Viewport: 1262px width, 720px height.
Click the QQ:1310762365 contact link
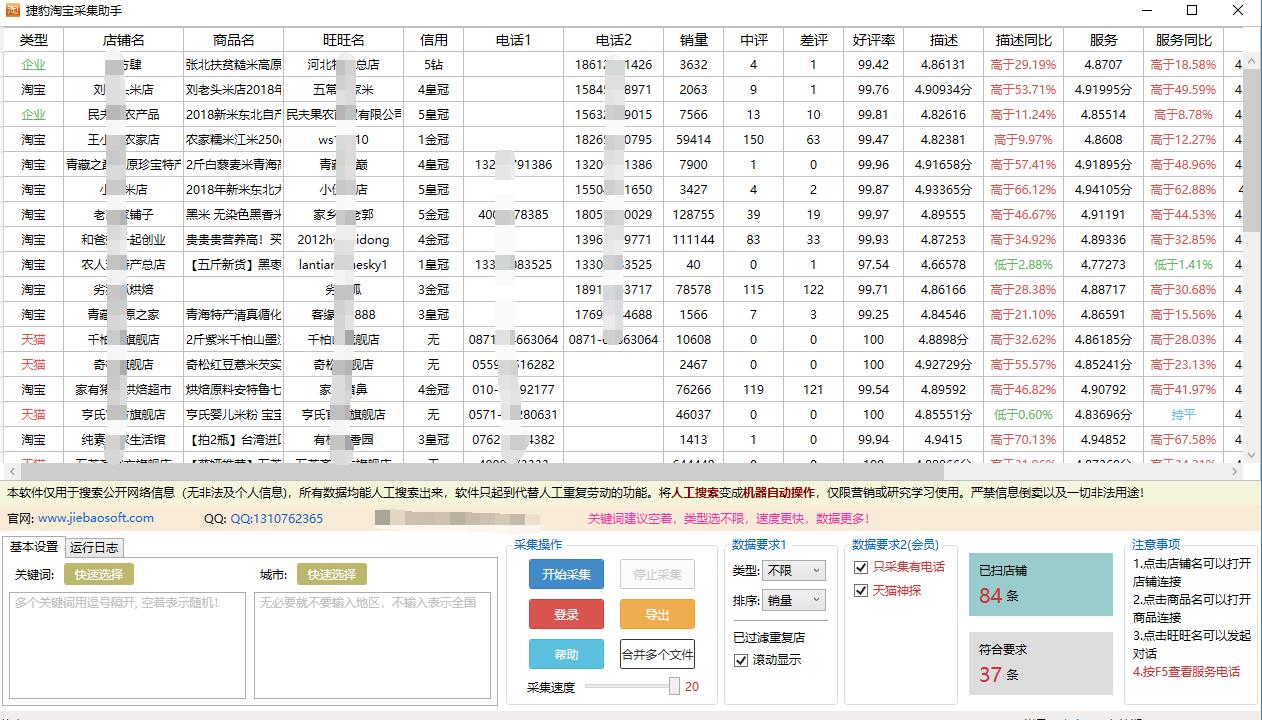tap(277, 518)
